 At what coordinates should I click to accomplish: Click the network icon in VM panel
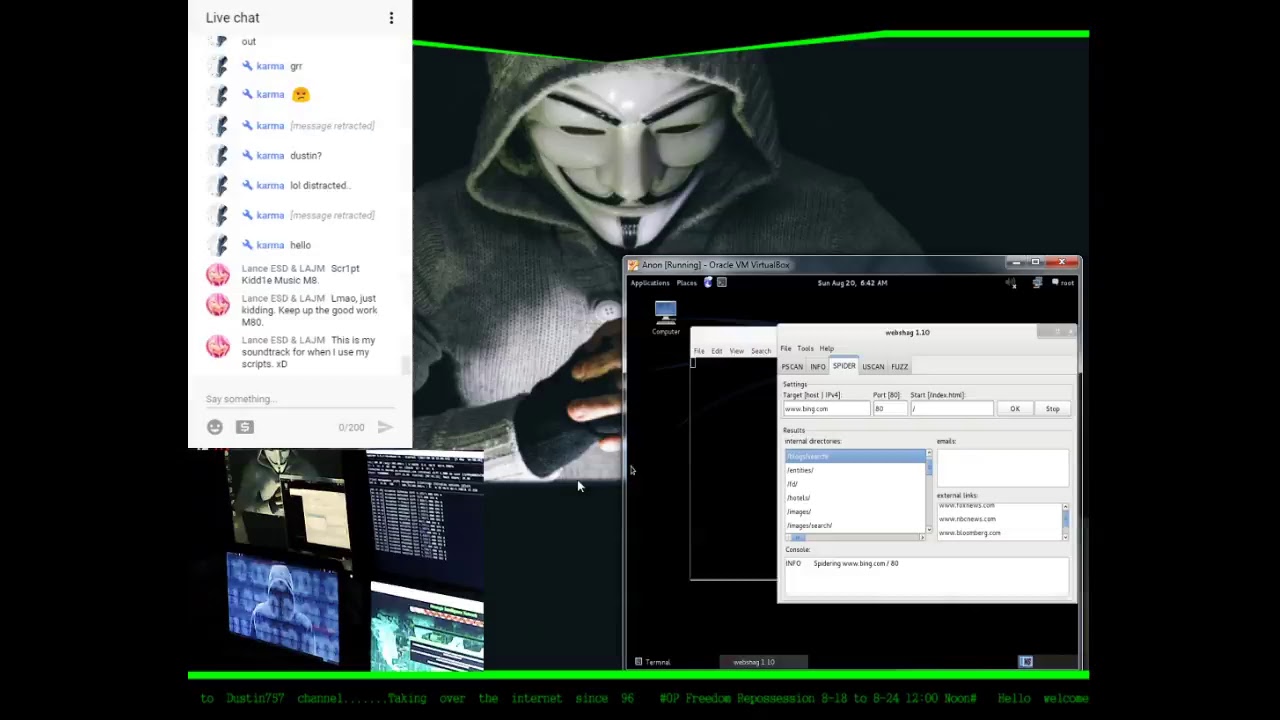[1037, 283]
